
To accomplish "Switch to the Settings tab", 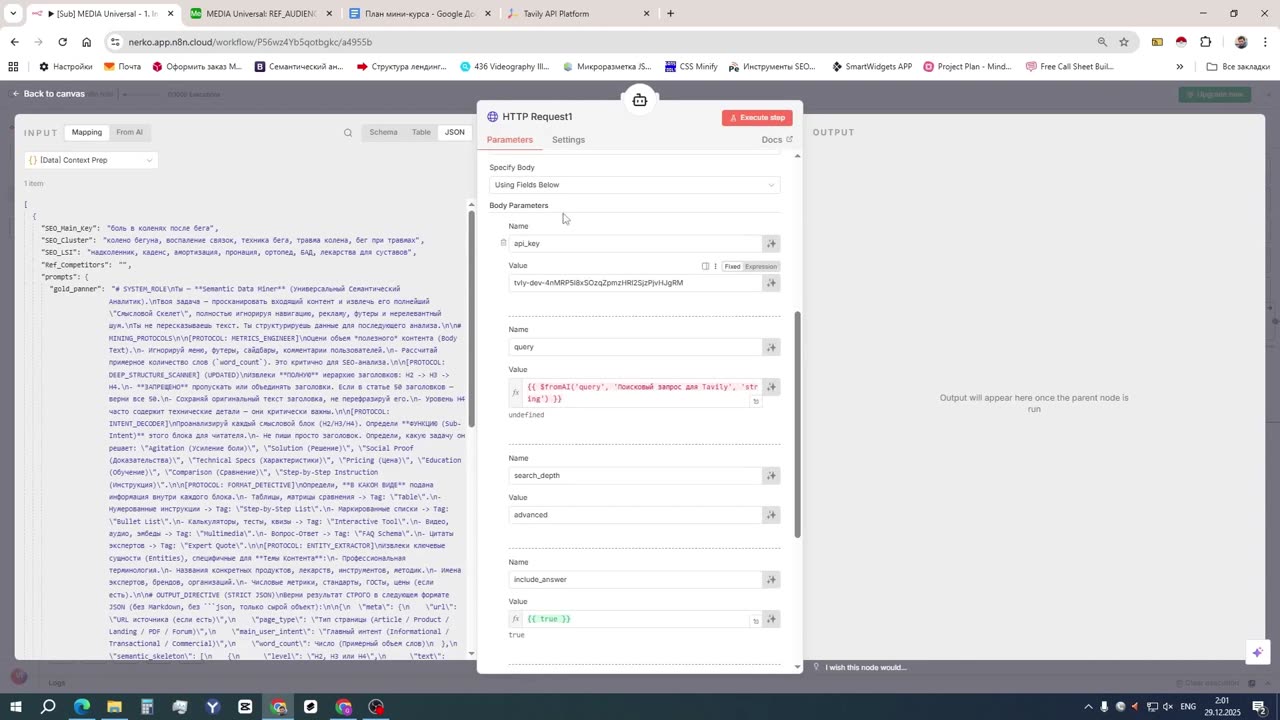I will click(x=568, y=140).
